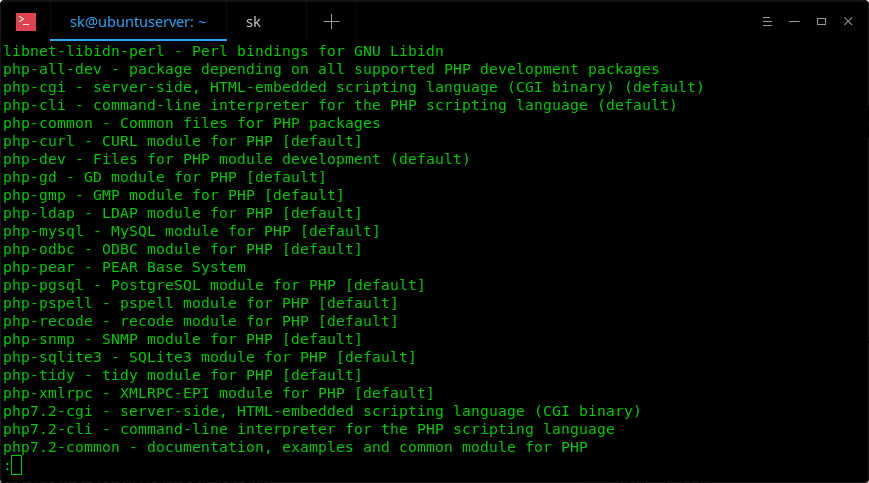The height and width of the screenshot is (483, 869).
Task: Click the red terminal app icon
Action: click(26, 21)
